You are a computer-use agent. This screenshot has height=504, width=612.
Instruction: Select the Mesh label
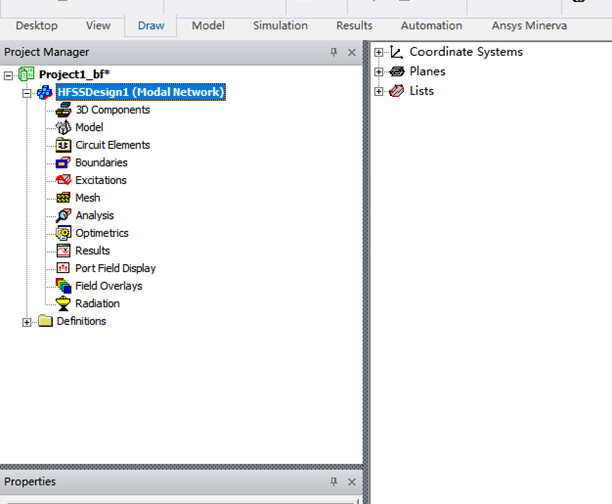88,198
